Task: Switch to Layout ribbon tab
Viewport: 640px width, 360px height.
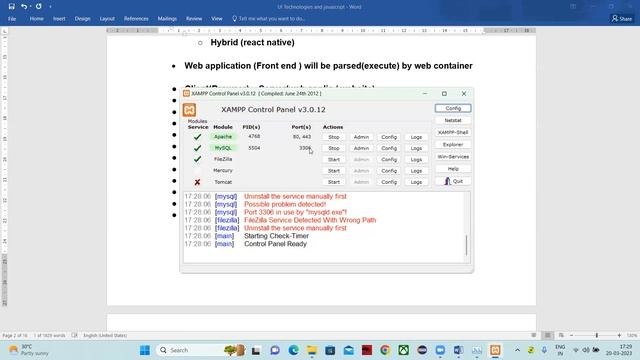Action: point(107,19)
